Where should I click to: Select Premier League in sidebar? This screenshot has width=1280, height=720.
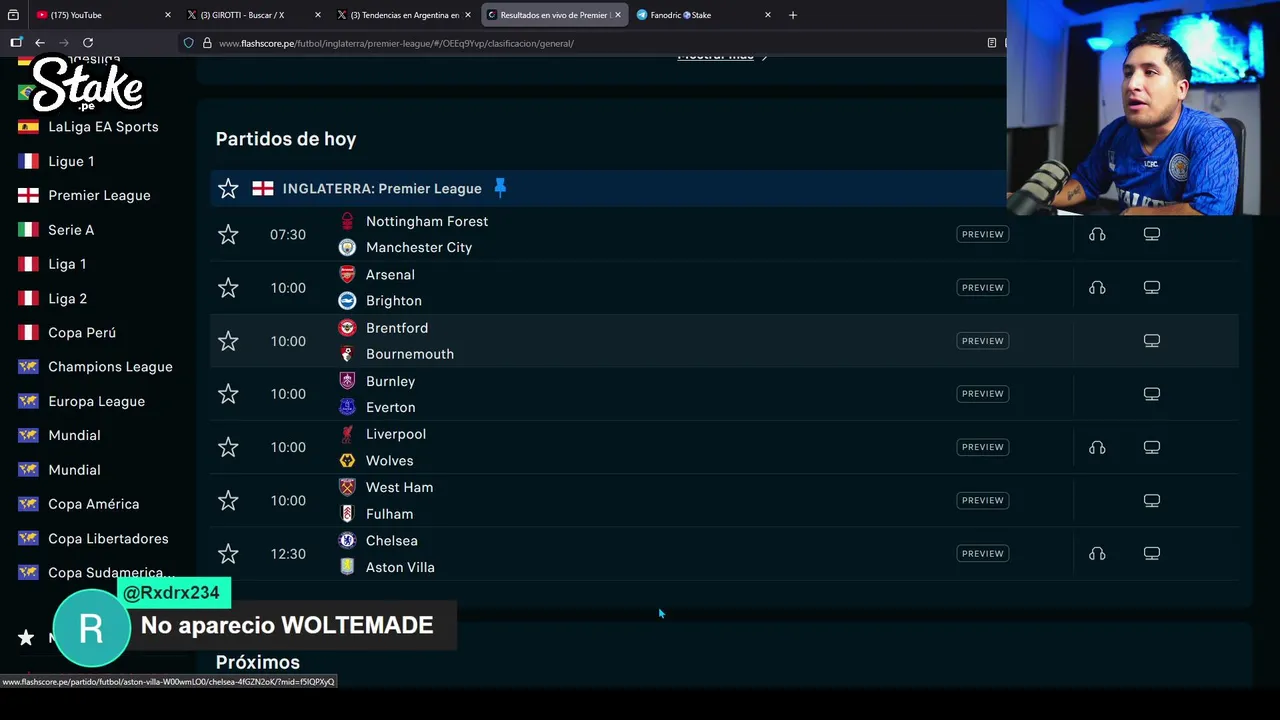[99, 195]
